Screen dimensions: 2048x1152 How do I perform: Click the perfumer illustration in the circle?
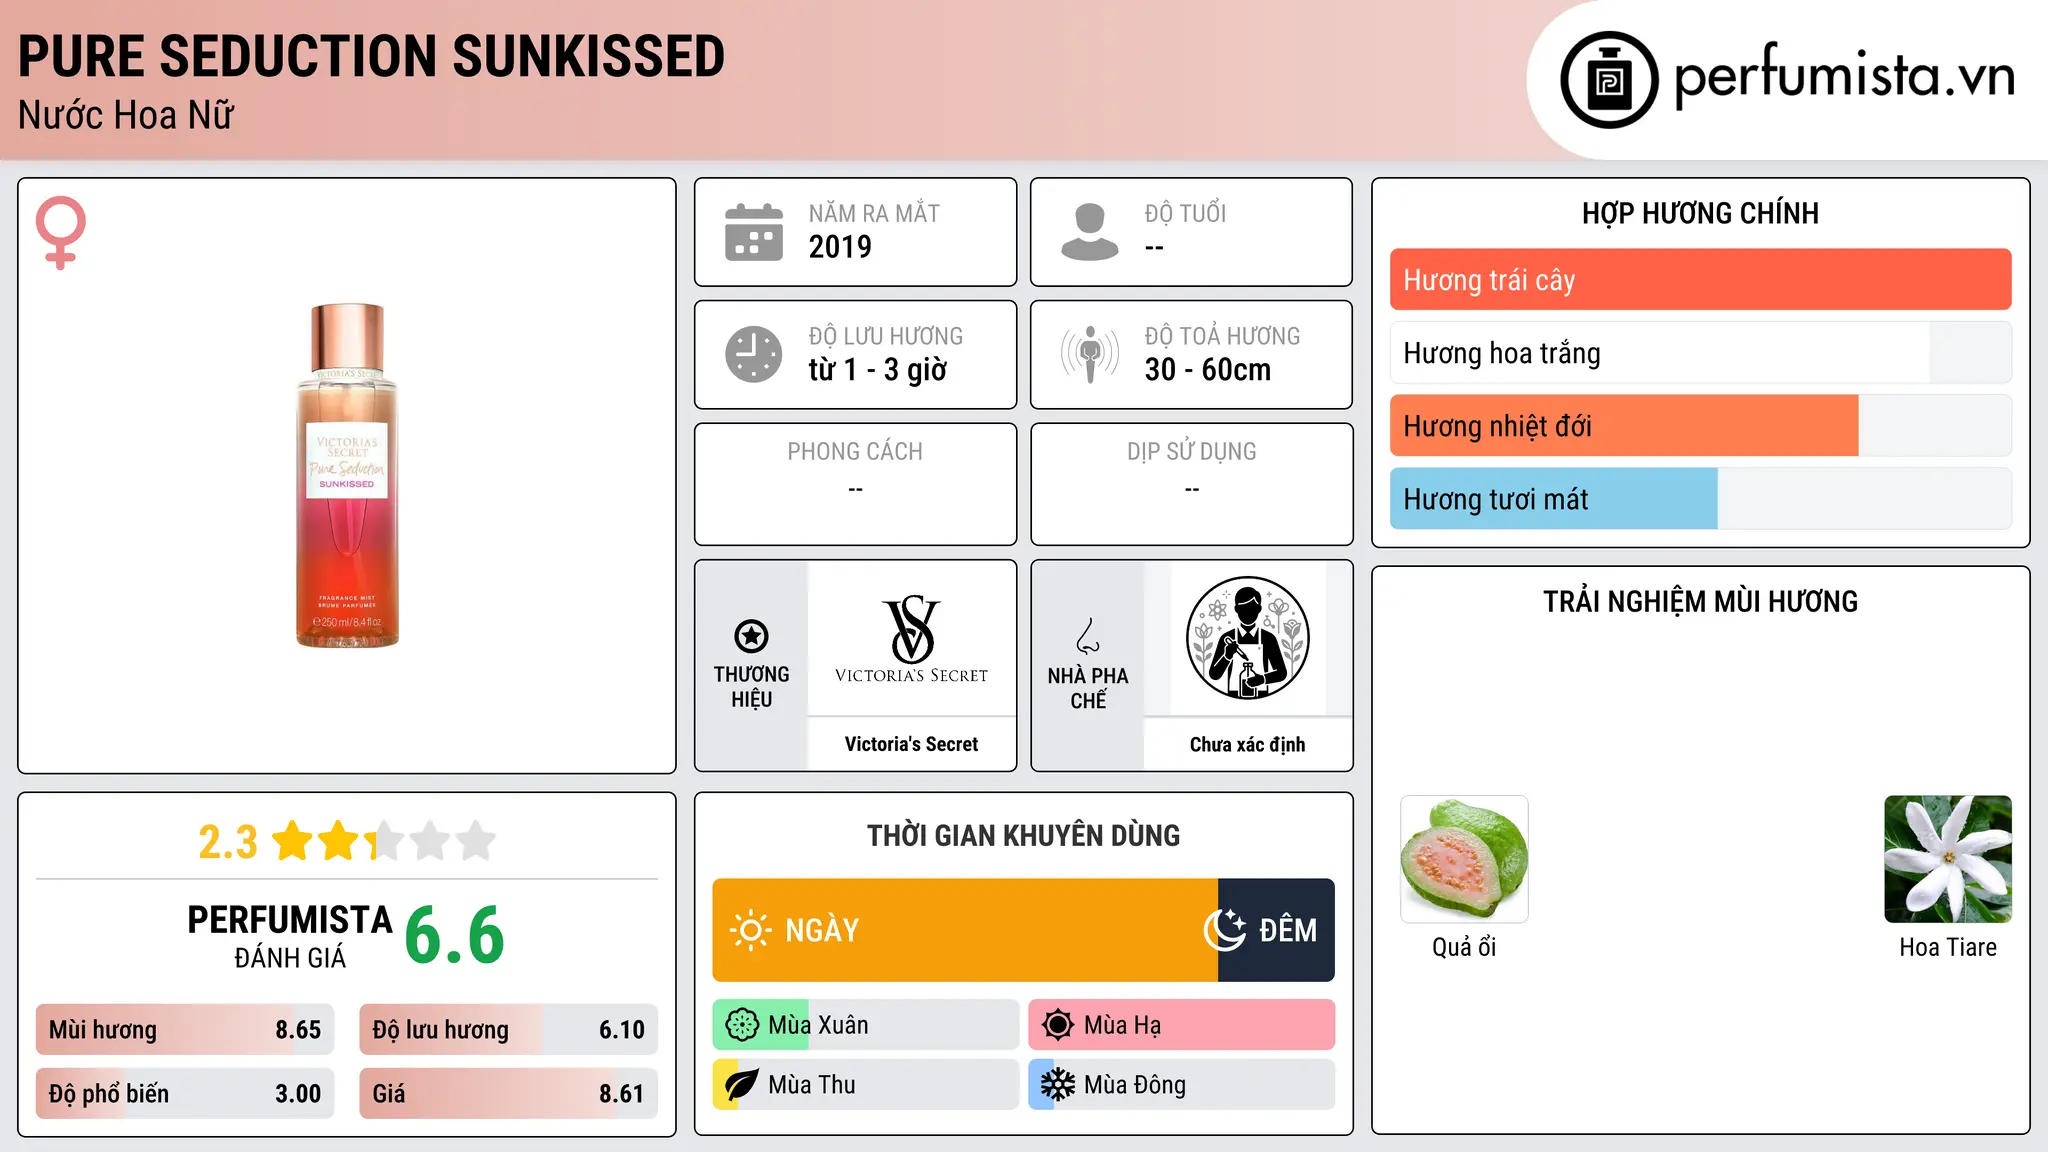click(x=1248, y=638)
